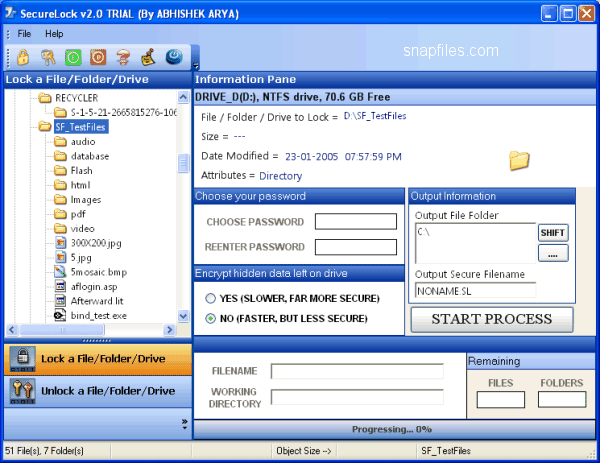Click the video folder icon

click(x=60, y=228)
